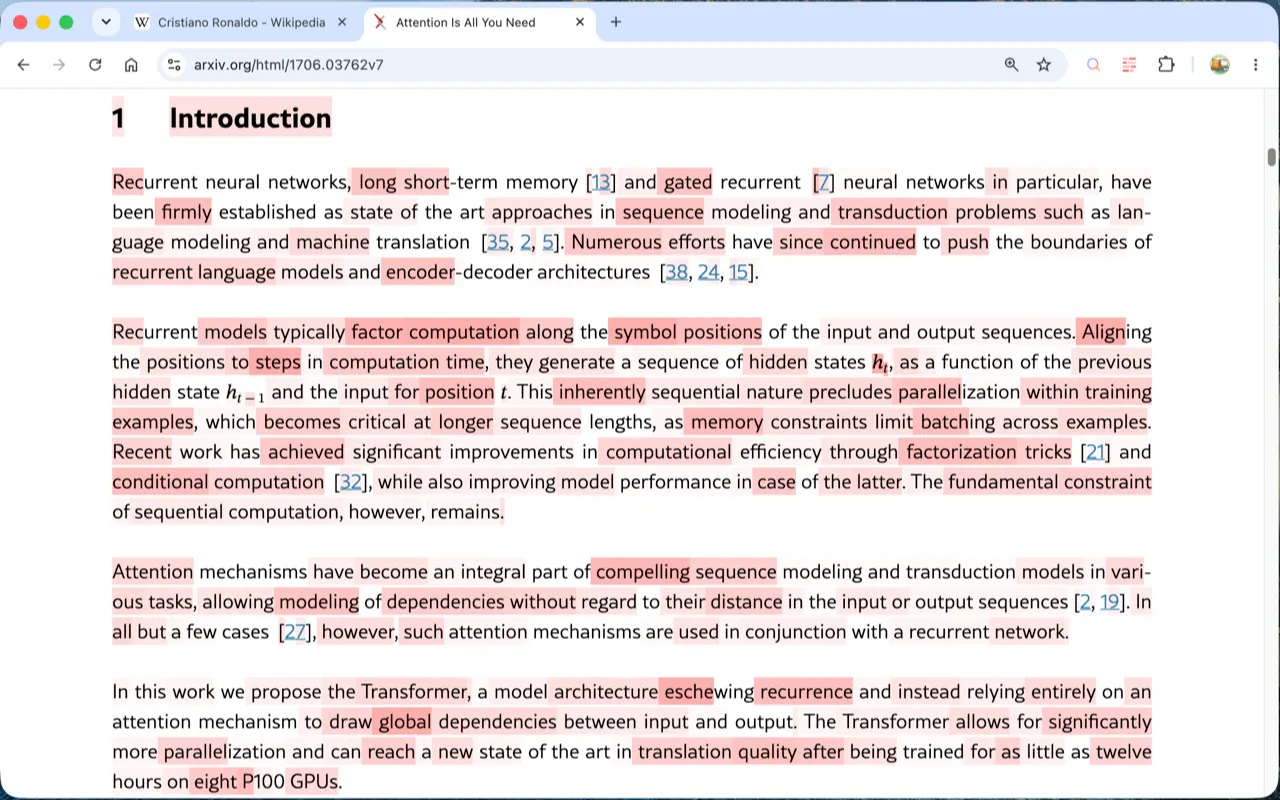Click citation link 5
This screenshot has height=800, width=1280.
click(x=548, y=242)
